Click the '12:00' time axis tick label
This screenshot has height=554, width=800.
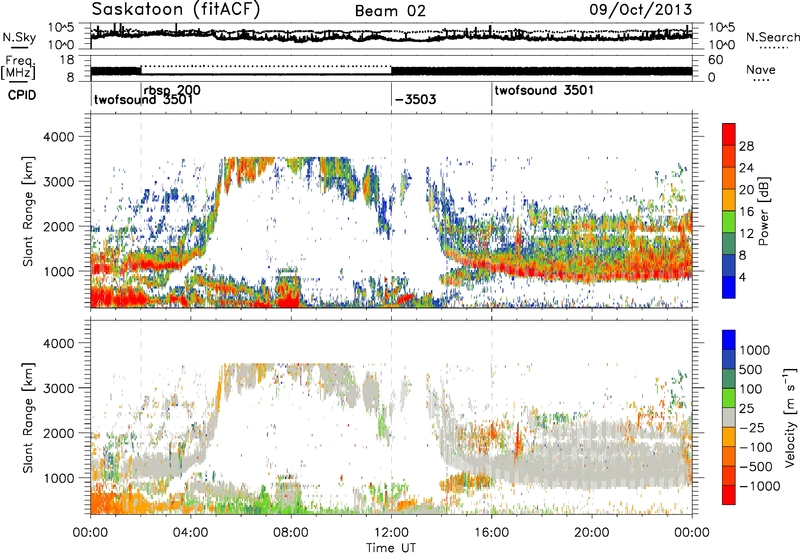coord(391,533)
